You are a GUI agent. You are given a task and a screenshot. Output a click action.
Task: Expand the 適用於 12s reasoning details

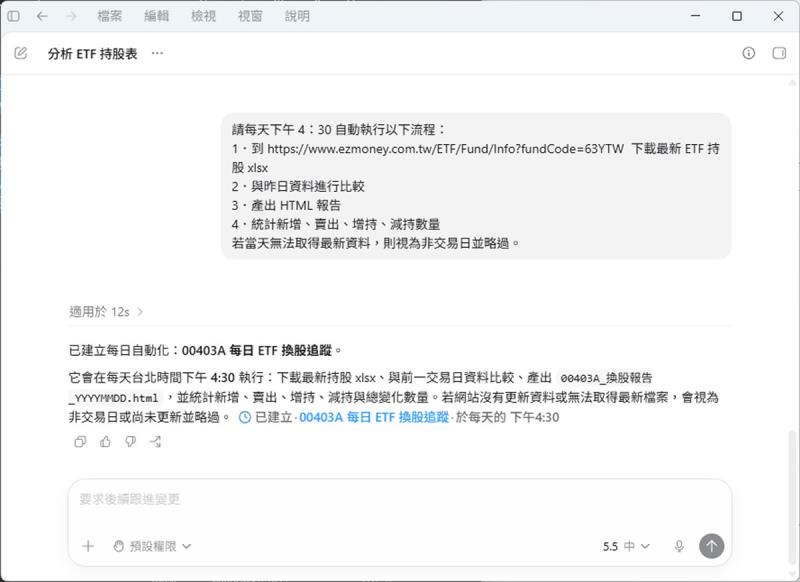106,312
